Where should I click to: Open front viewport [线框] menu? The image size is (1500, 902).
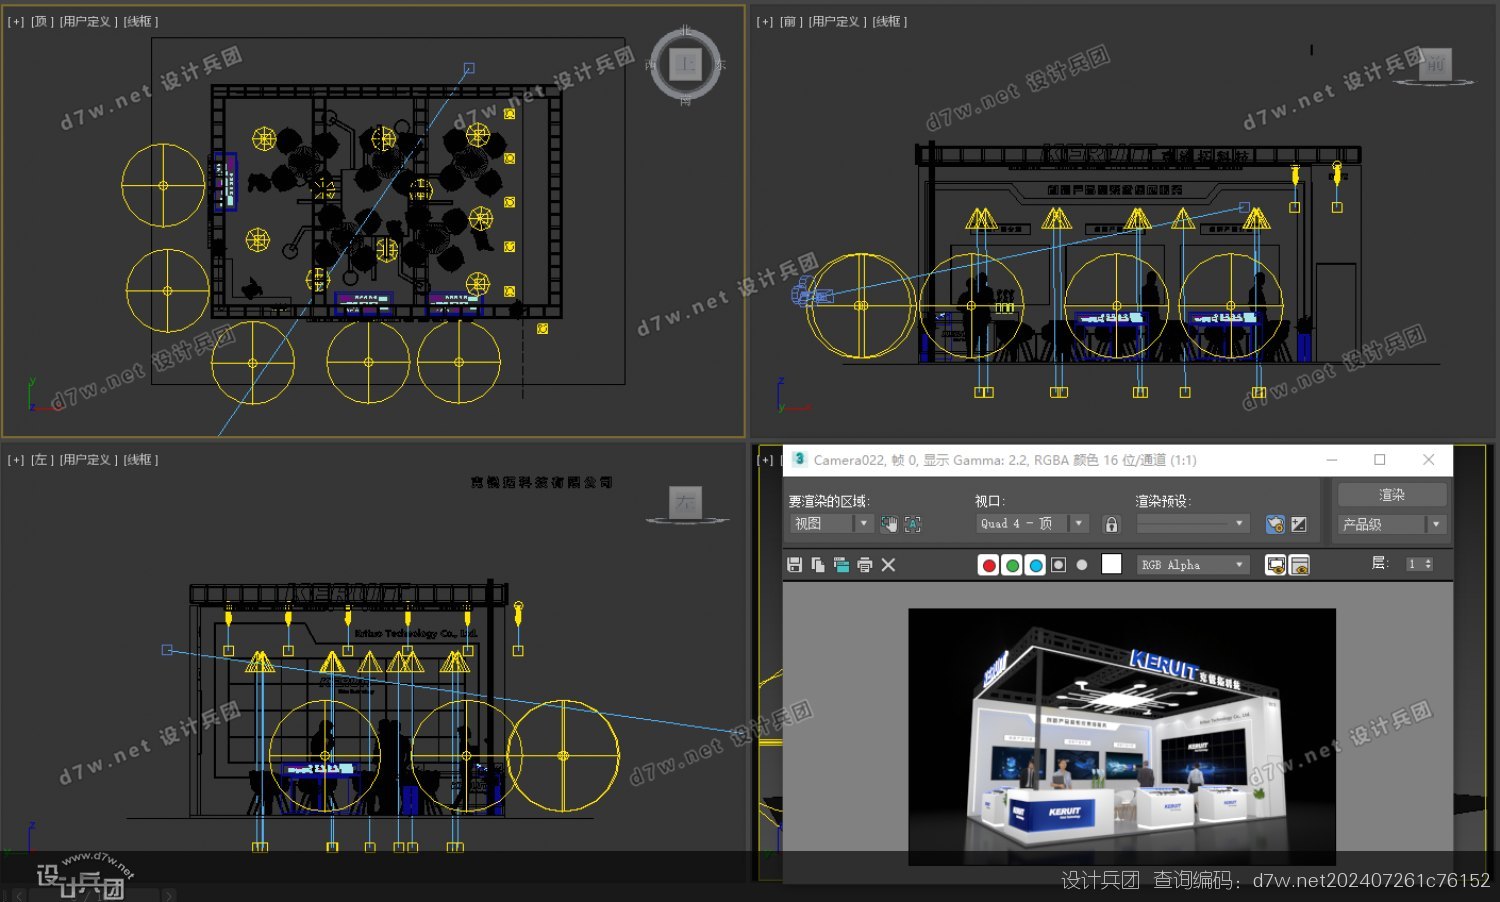pyautogui.click(x=889, y=21)
